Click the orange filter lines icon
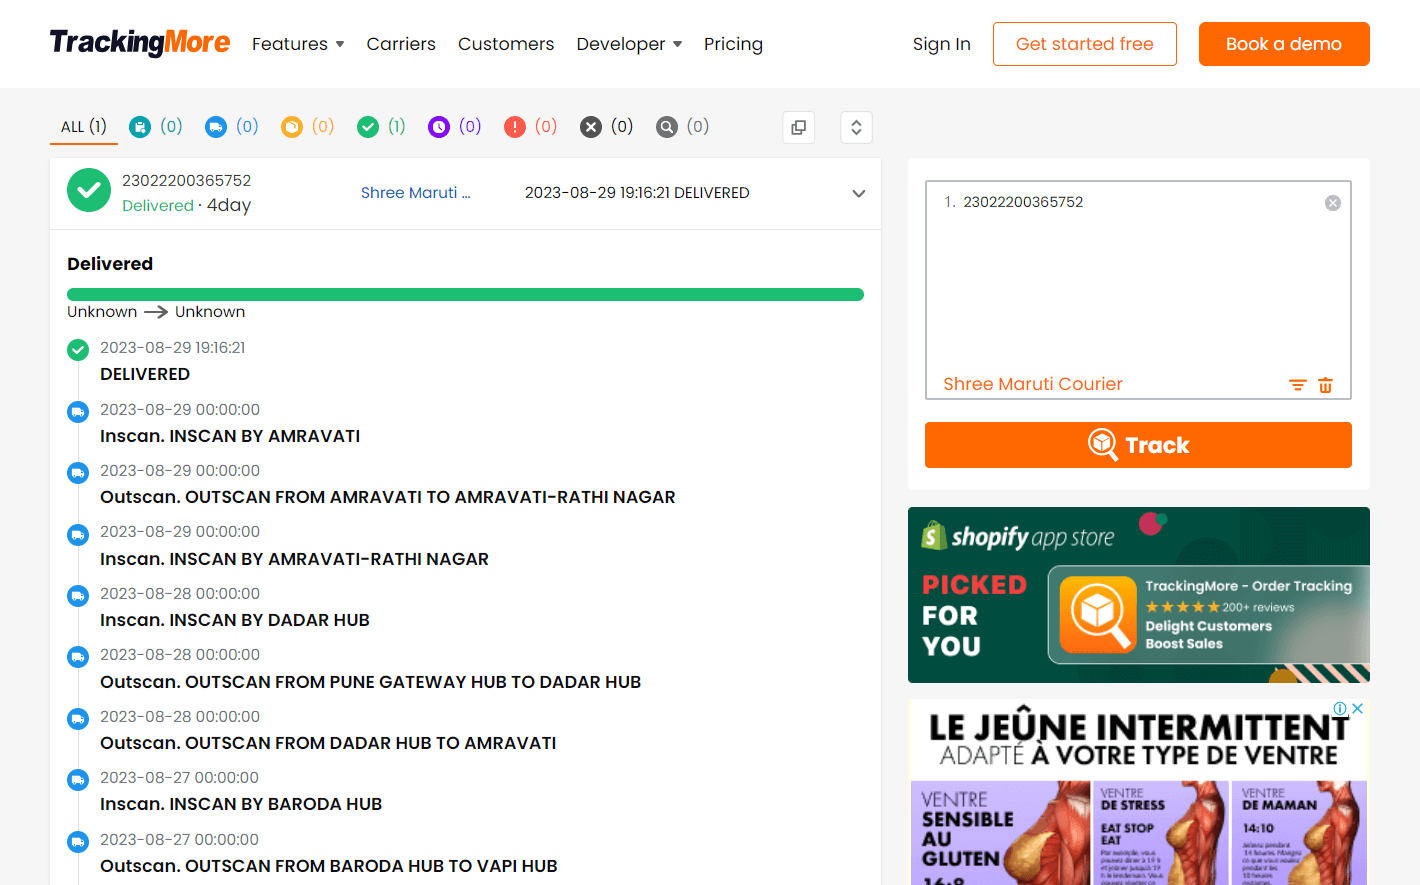Viewport: 1420px width, 885px height. point(1297,385)
